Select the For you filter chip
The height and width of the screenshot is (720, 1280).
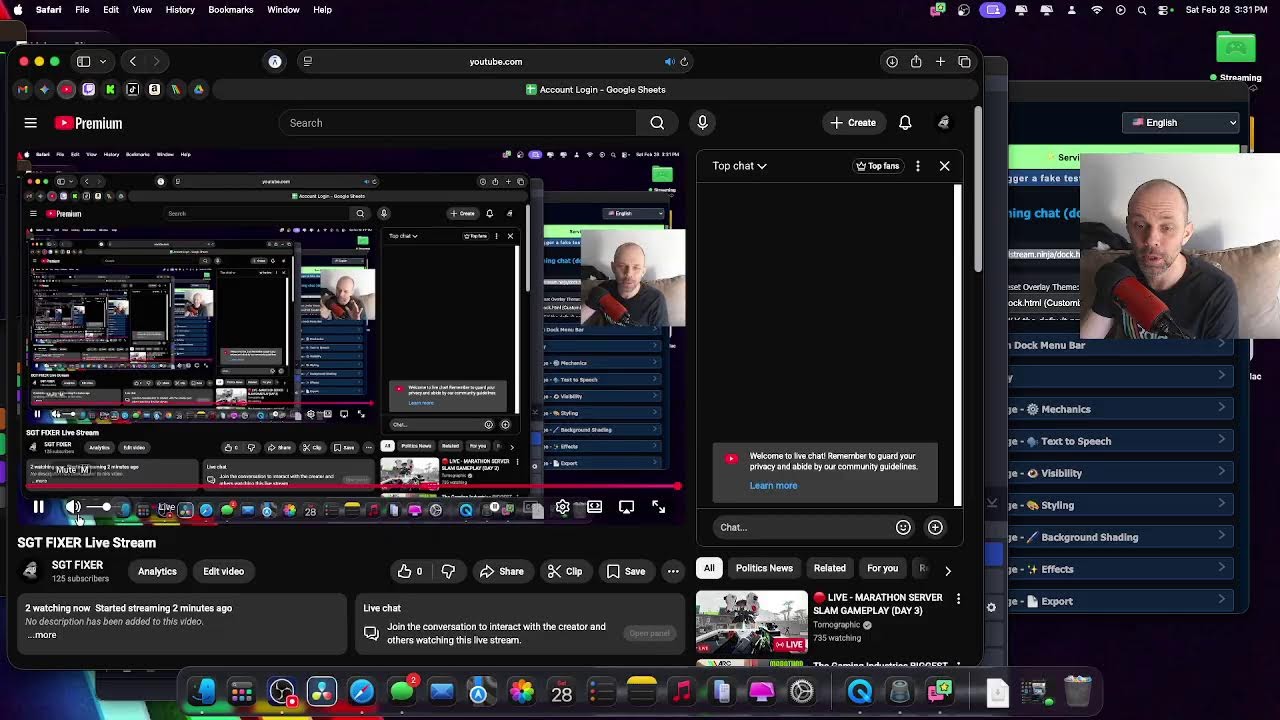[882, 568]
